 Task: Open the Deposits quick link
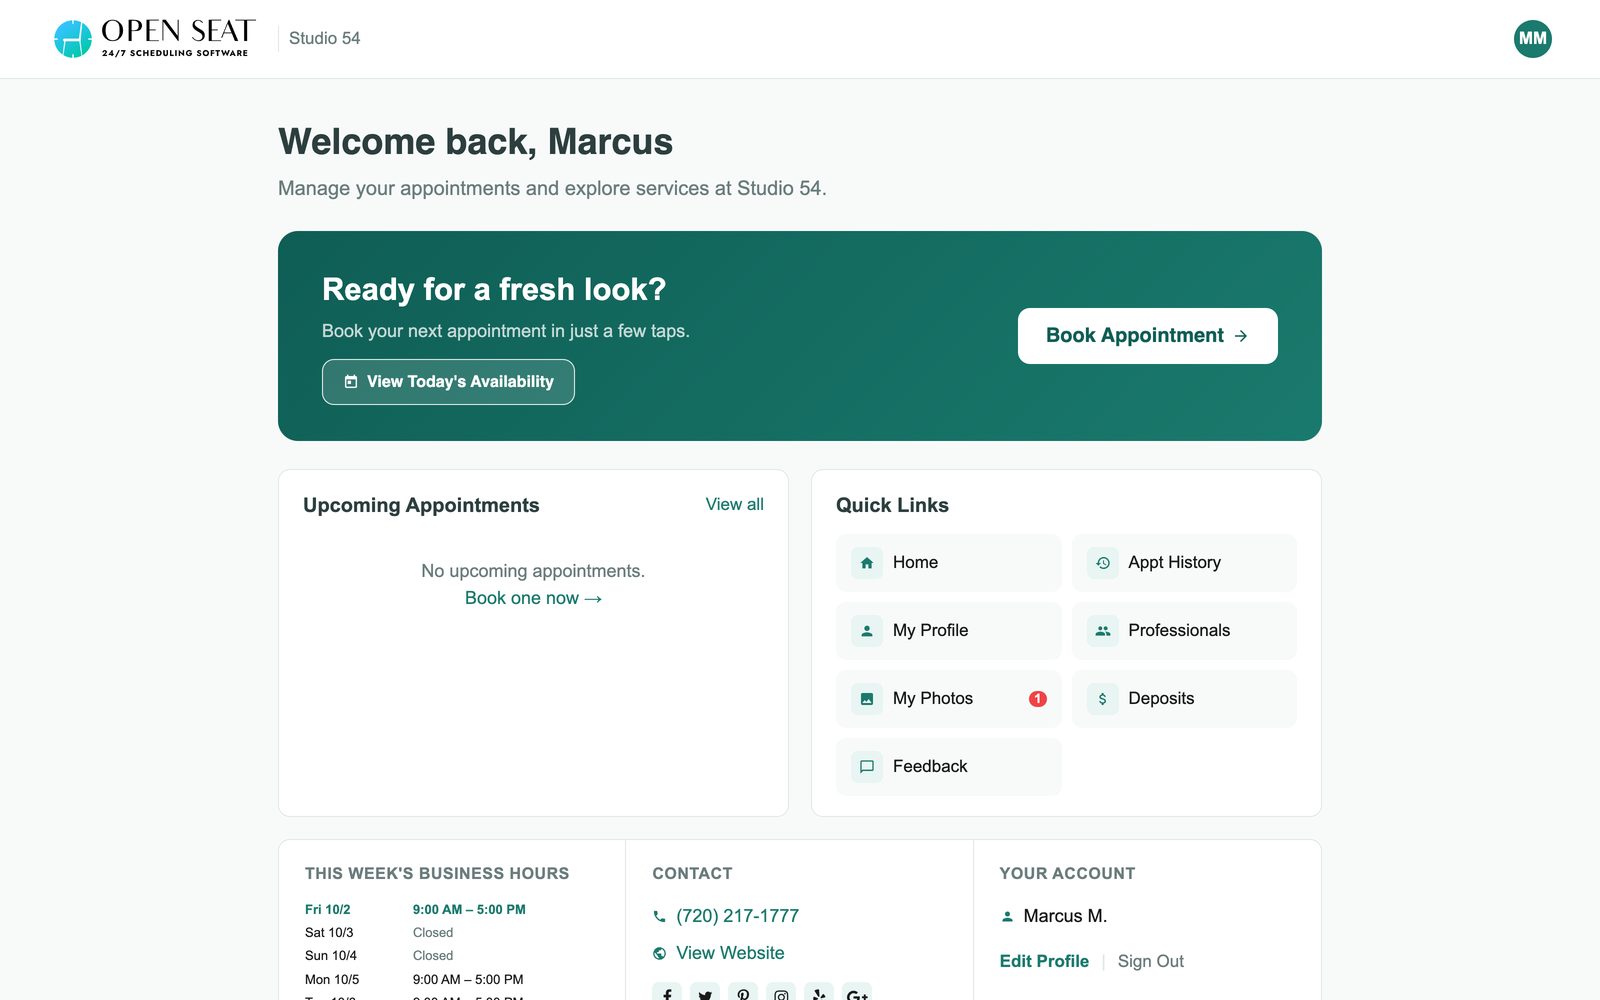click(x=1184, y=699)
